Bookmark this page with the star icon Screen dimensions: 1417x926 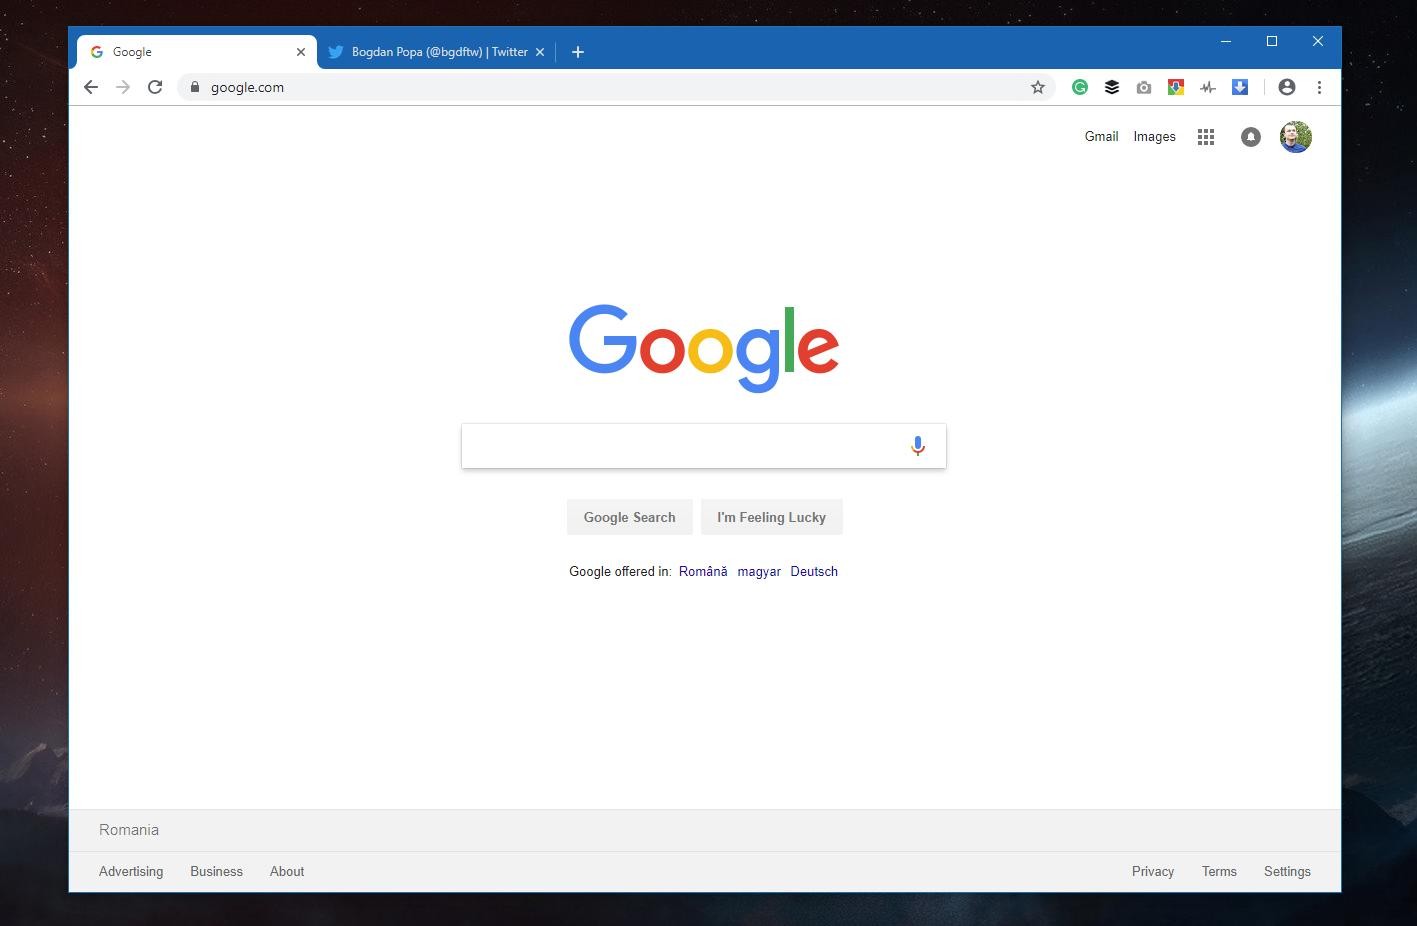tap(1037, 87)
